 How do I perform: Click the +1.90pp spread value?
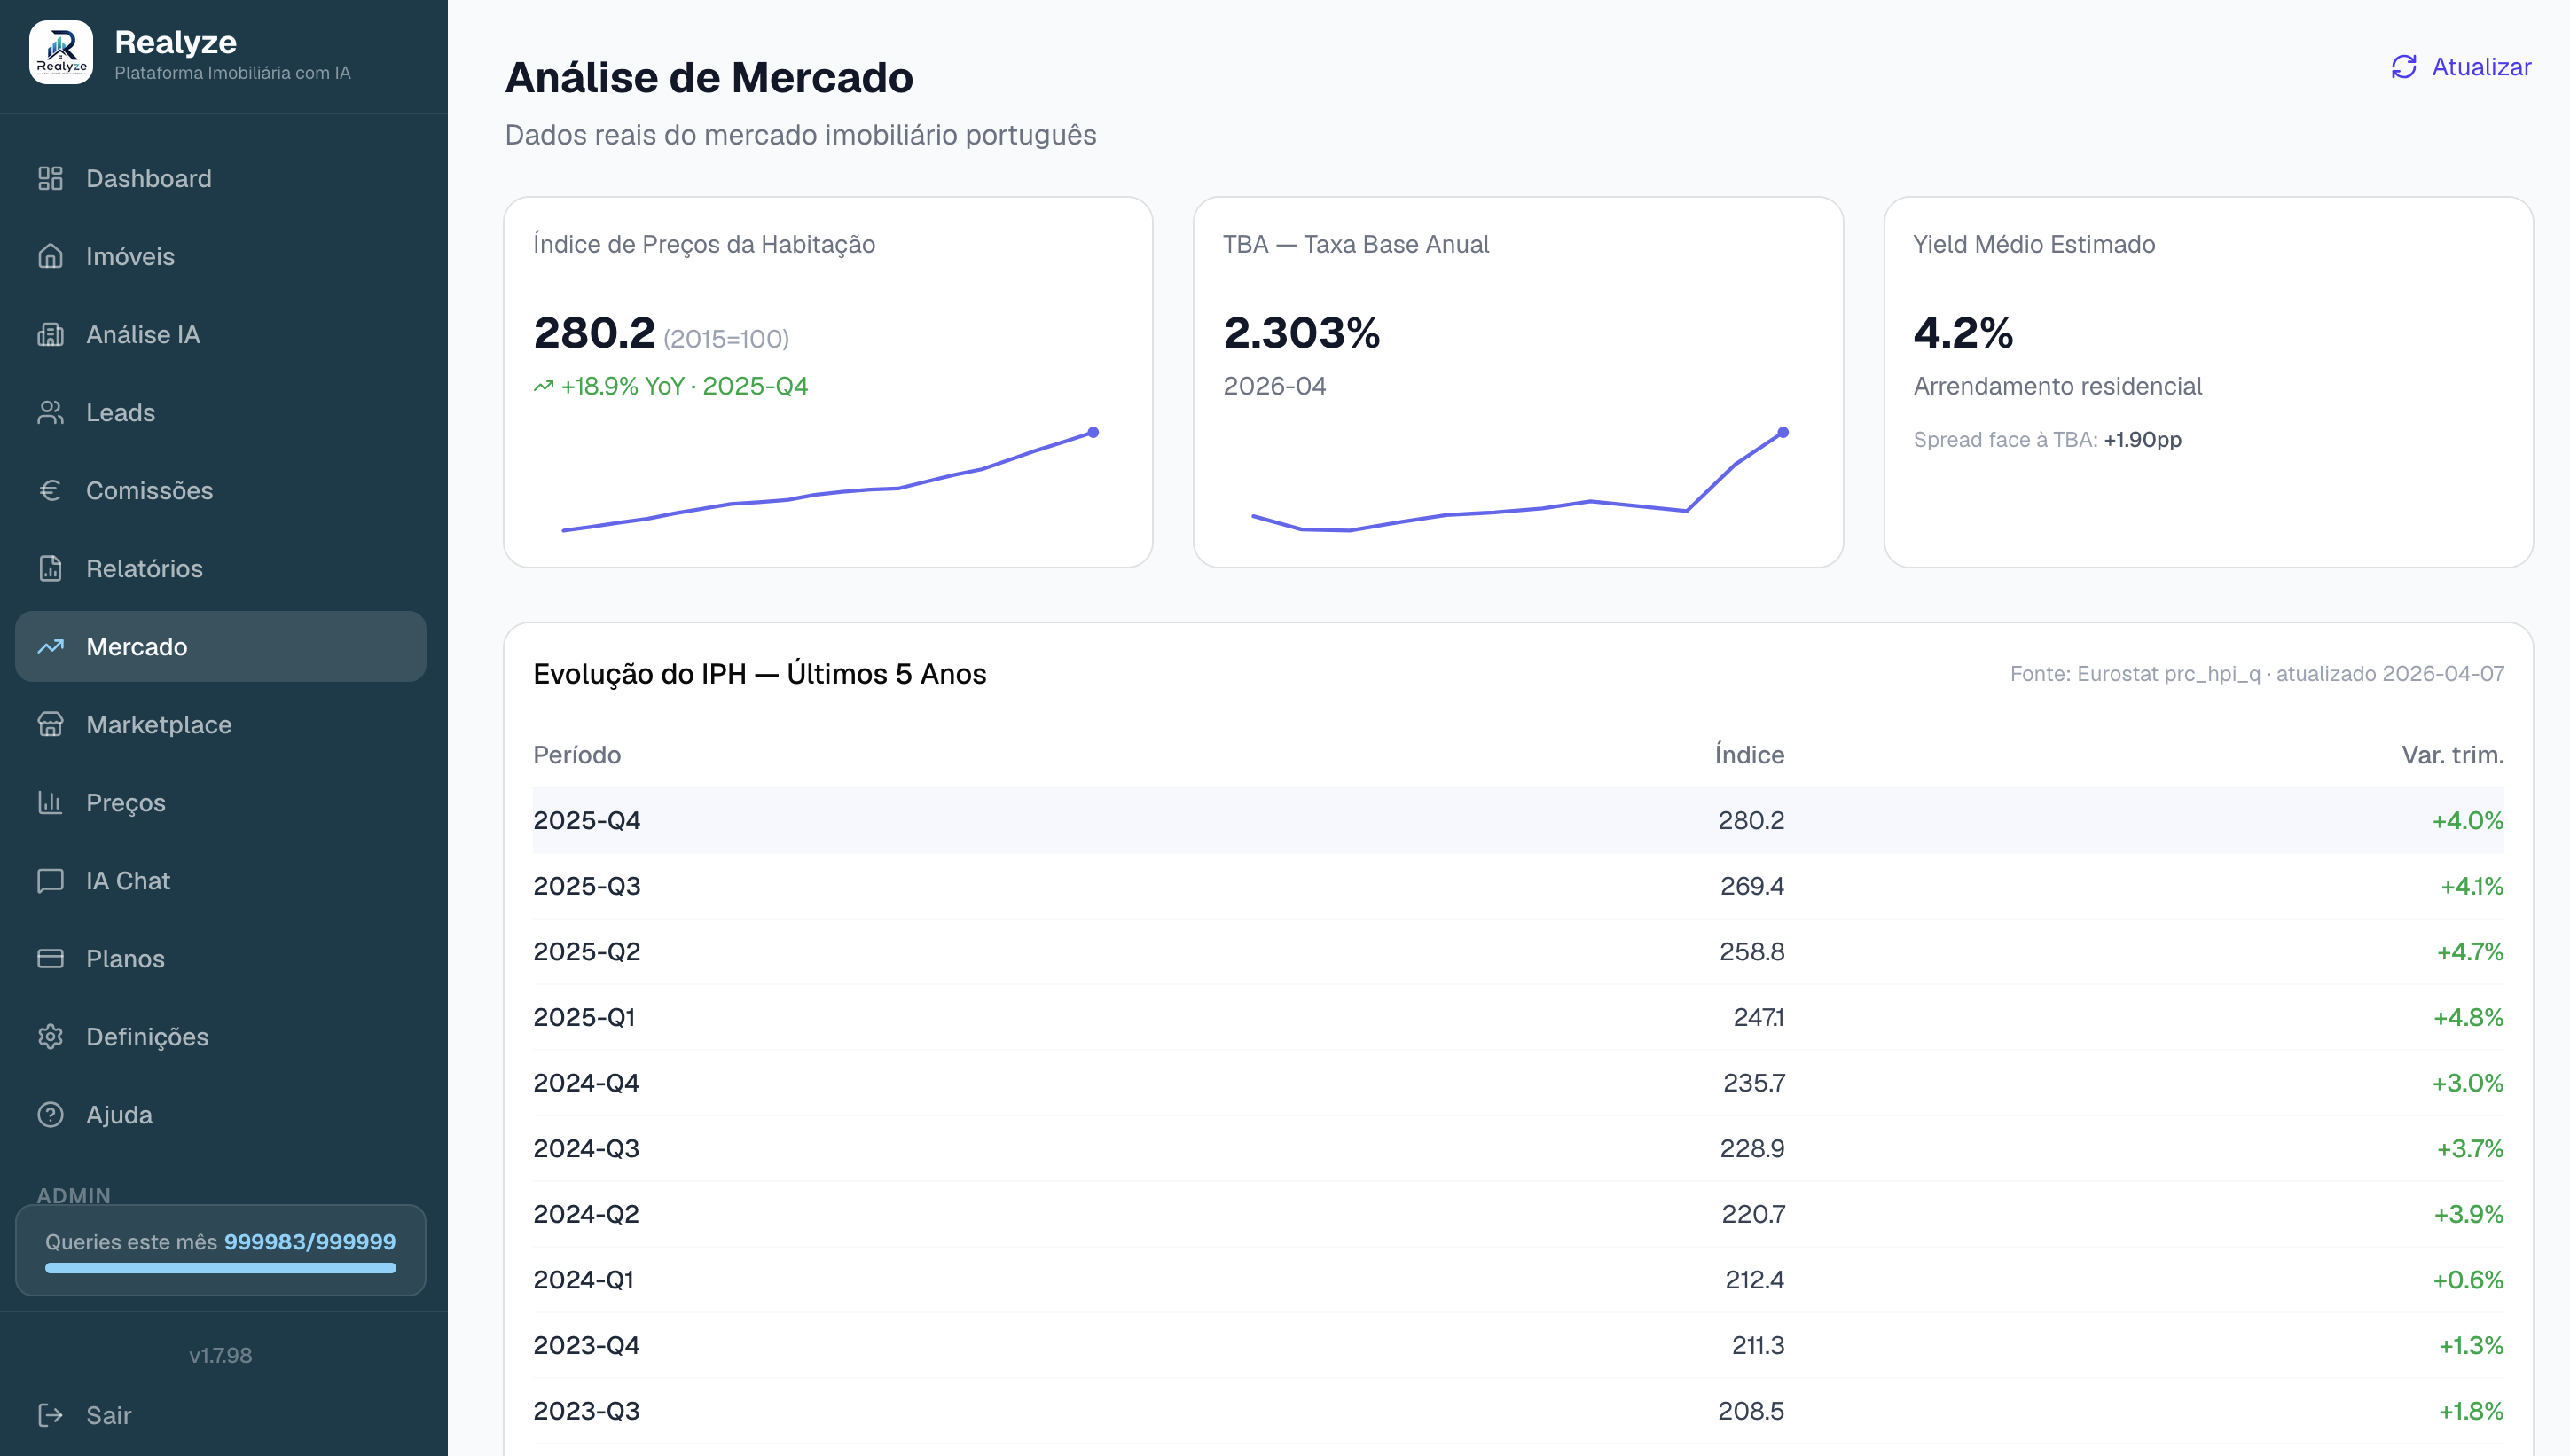(2143, 440)
